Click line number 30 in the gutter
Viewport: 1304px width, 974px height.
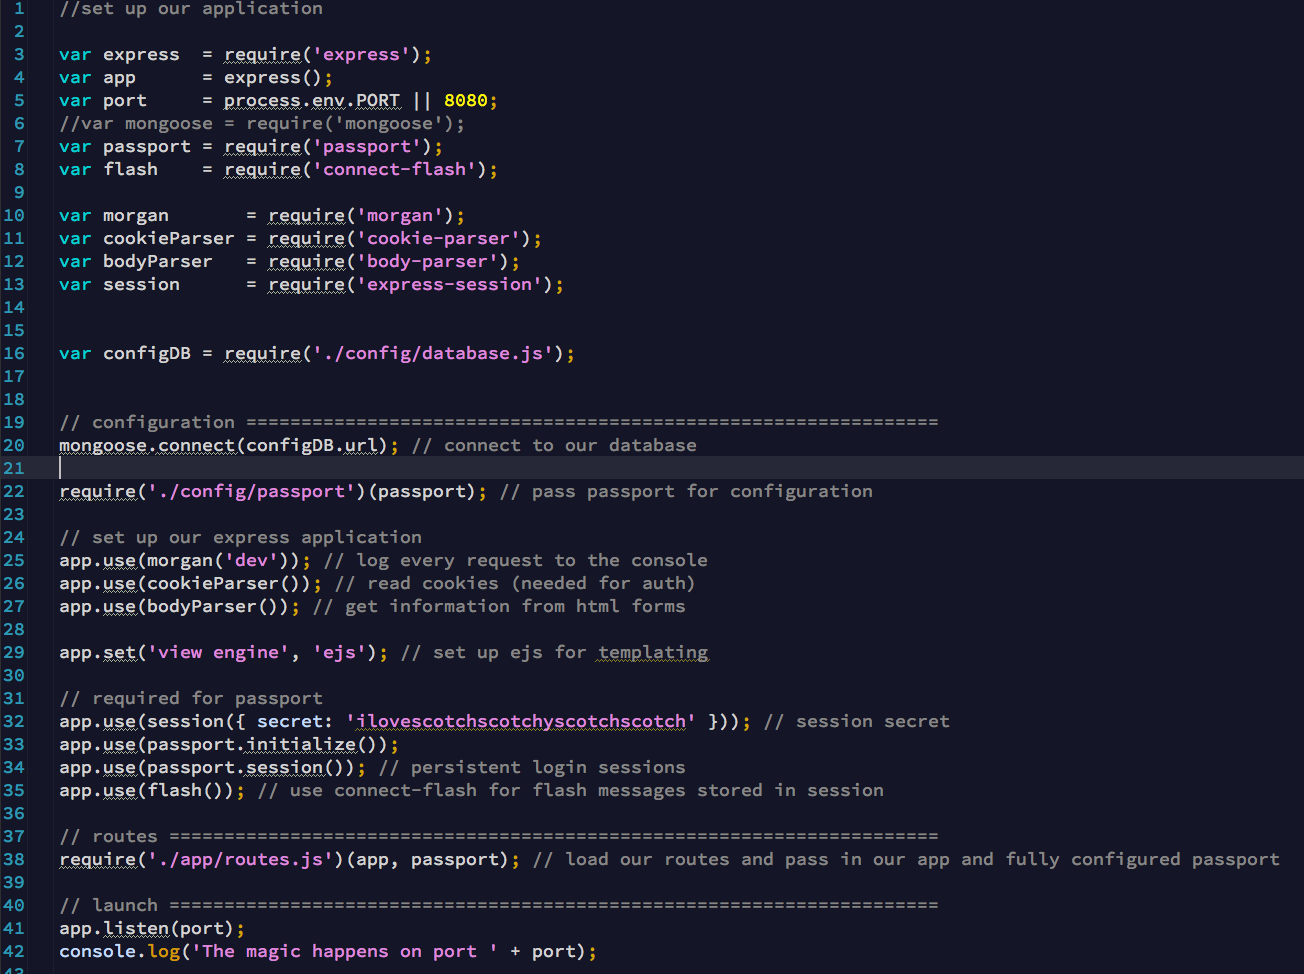(14, 675)
